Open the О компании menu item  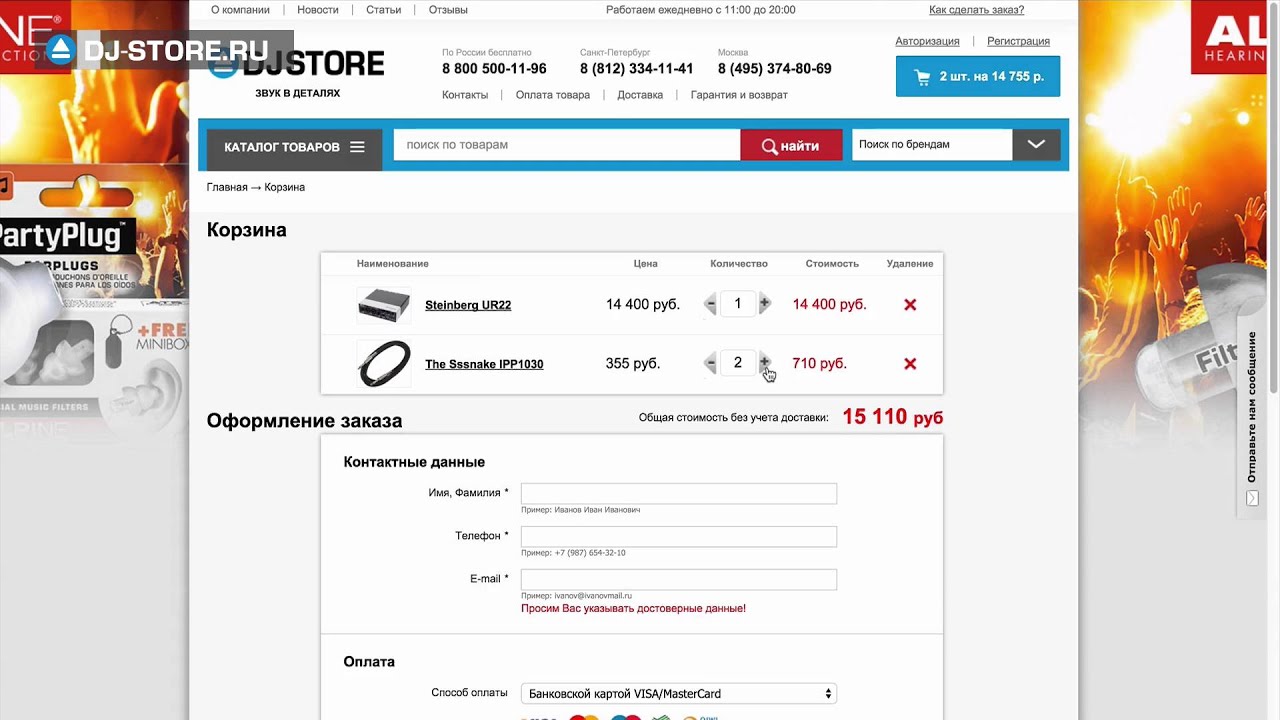240,9
